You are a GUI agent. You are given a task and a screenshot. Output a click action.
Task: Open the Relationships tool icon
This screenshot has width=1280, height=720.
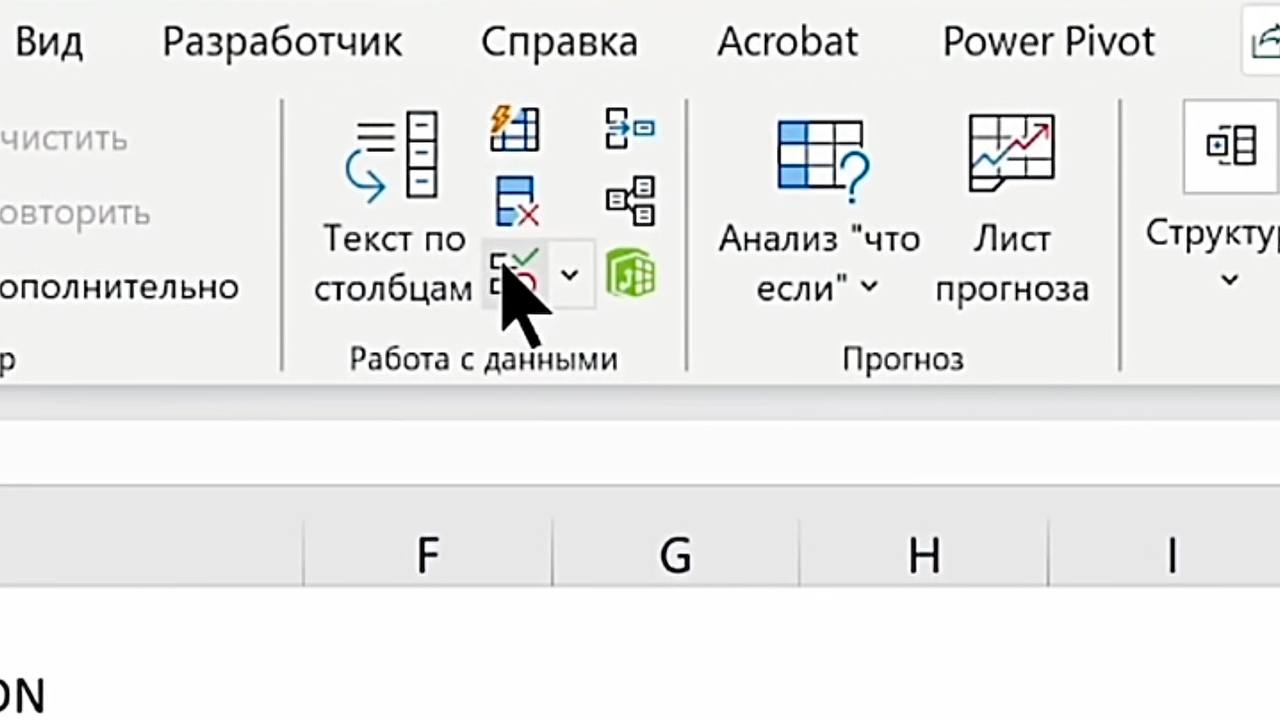click(630, 201)
